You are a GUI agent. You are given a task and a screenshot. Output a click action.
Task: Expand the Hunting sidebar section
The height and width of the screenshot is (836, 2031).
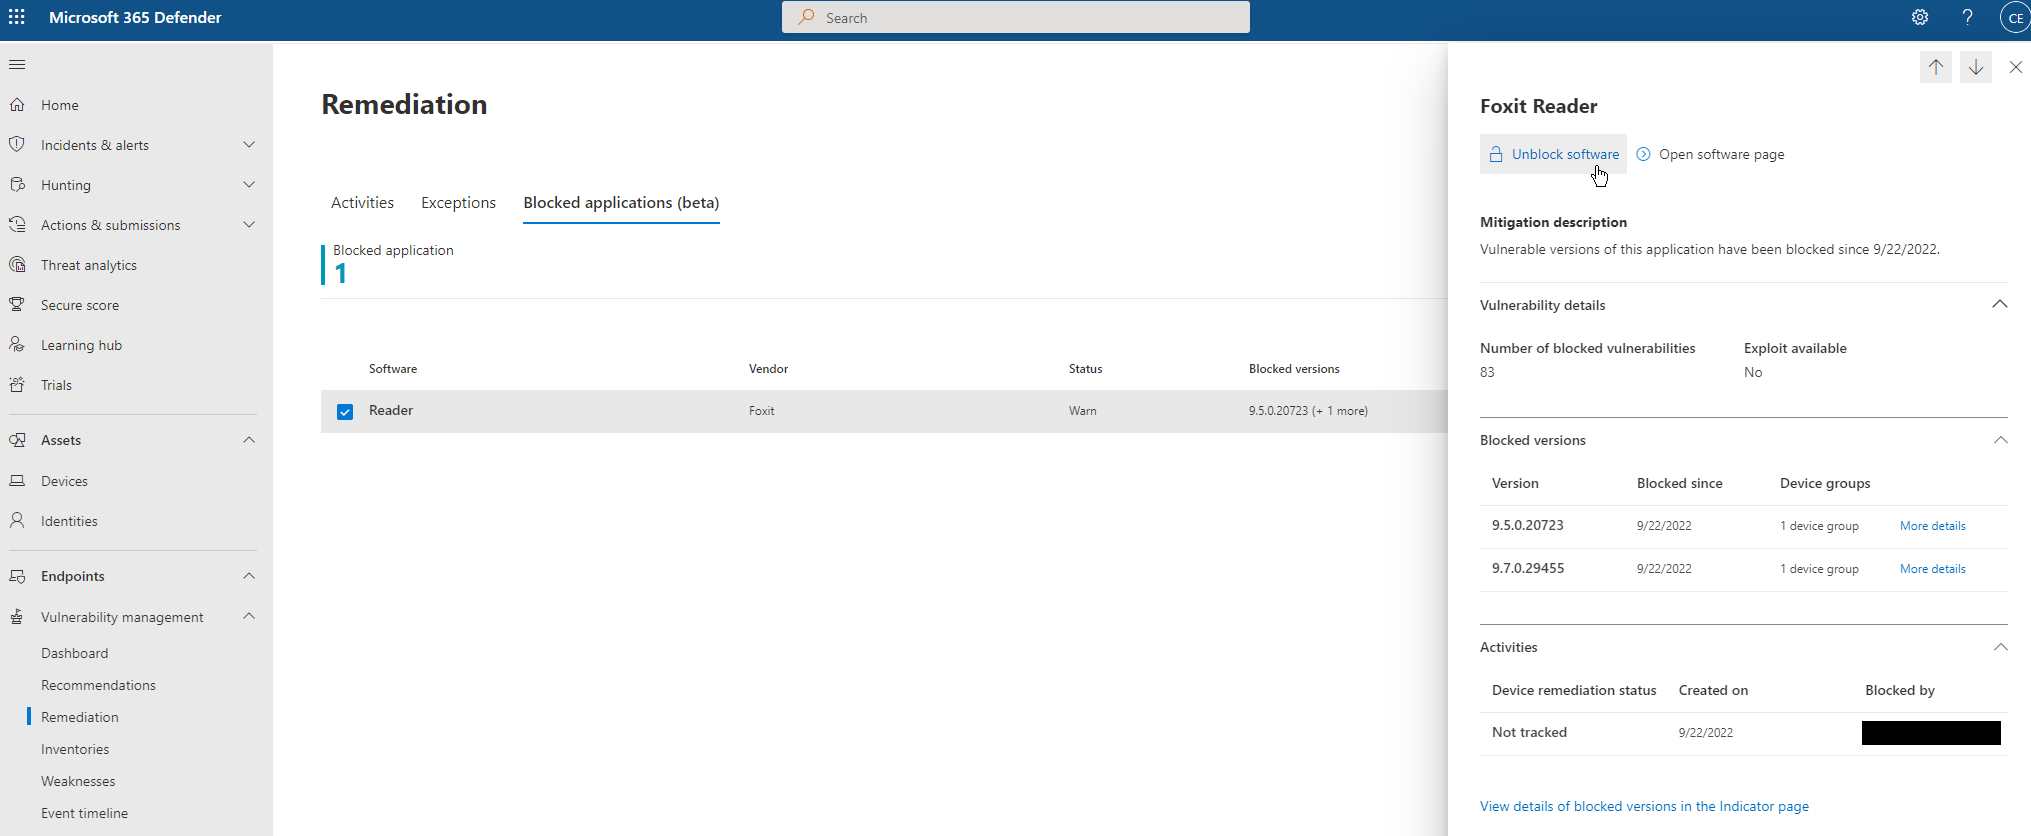point(249,185)
